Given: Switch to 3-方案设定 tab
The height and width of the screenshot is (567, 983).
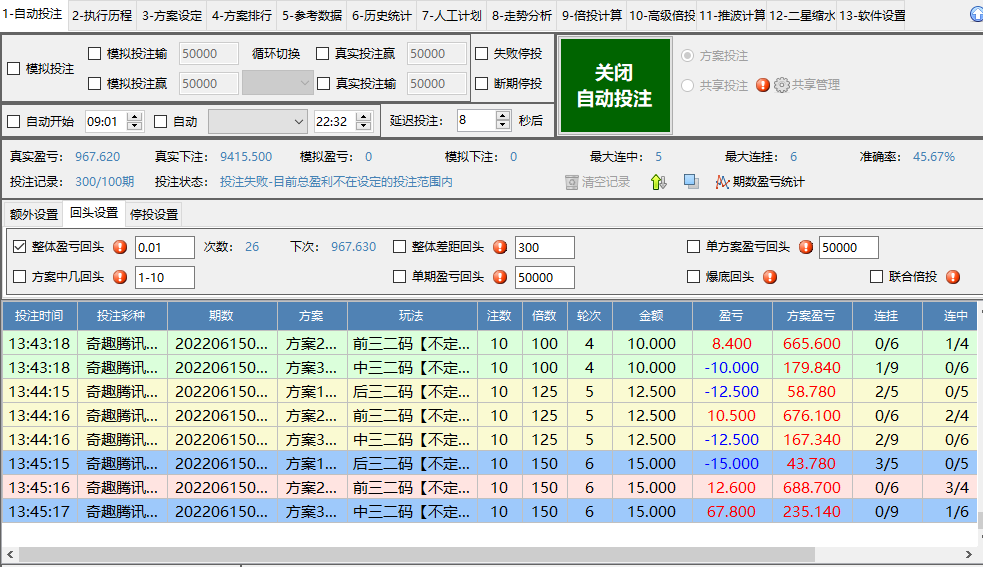Looking at the screenshot, I should pos(172,16).
